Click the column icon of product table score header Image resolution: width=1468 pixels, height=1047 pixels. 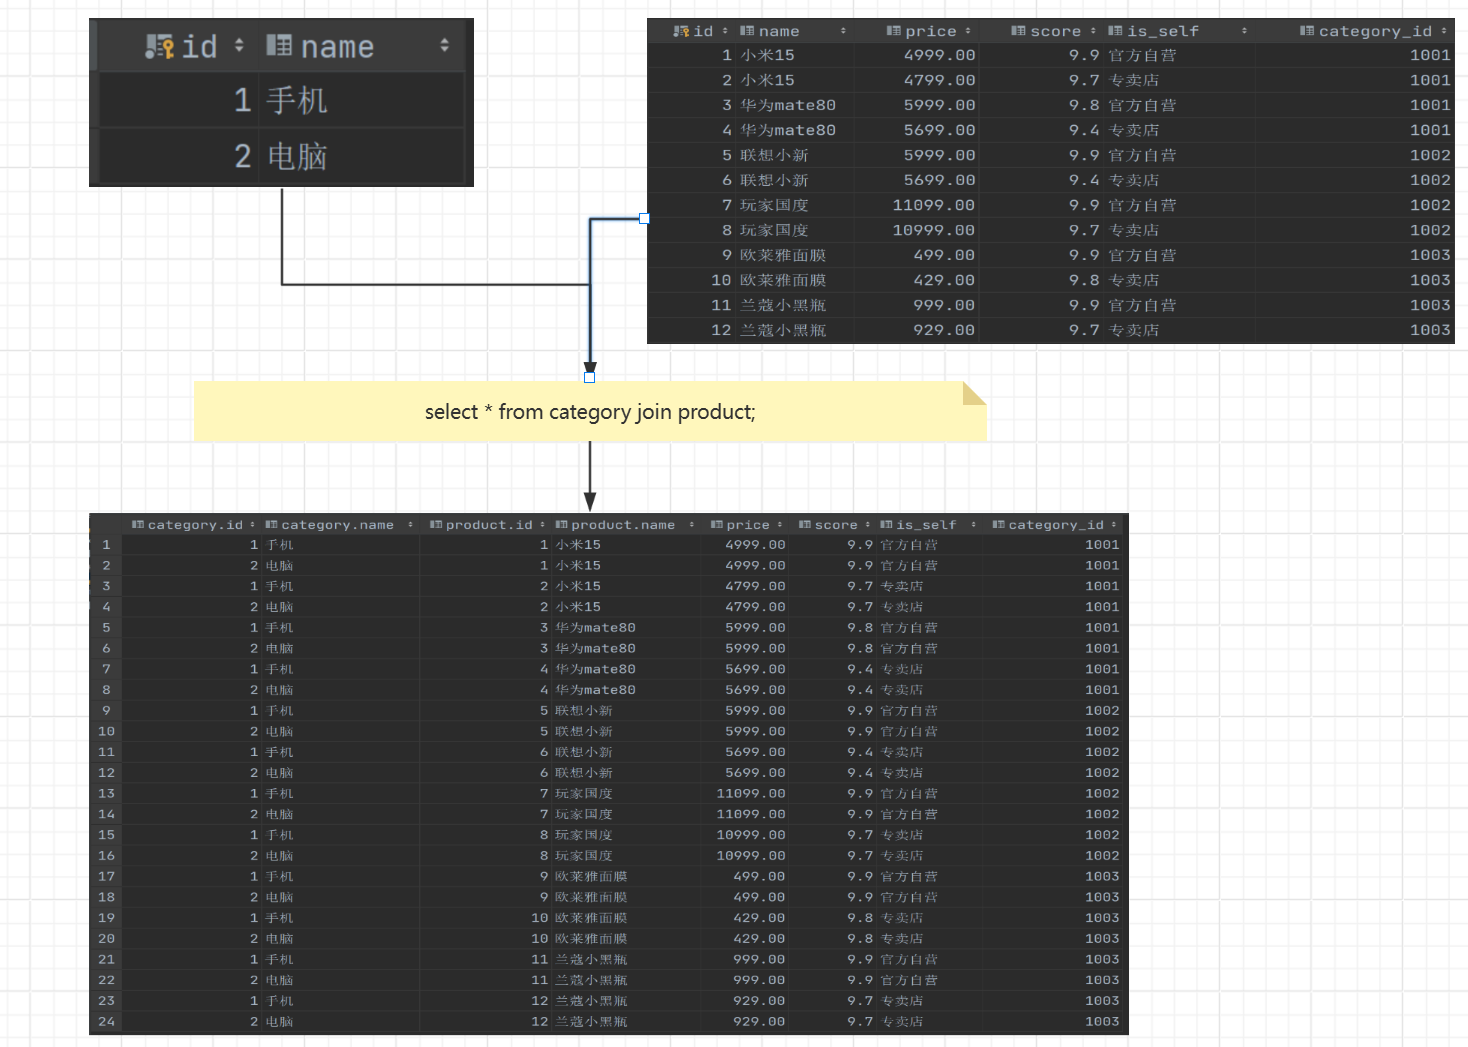(1018, 31)
